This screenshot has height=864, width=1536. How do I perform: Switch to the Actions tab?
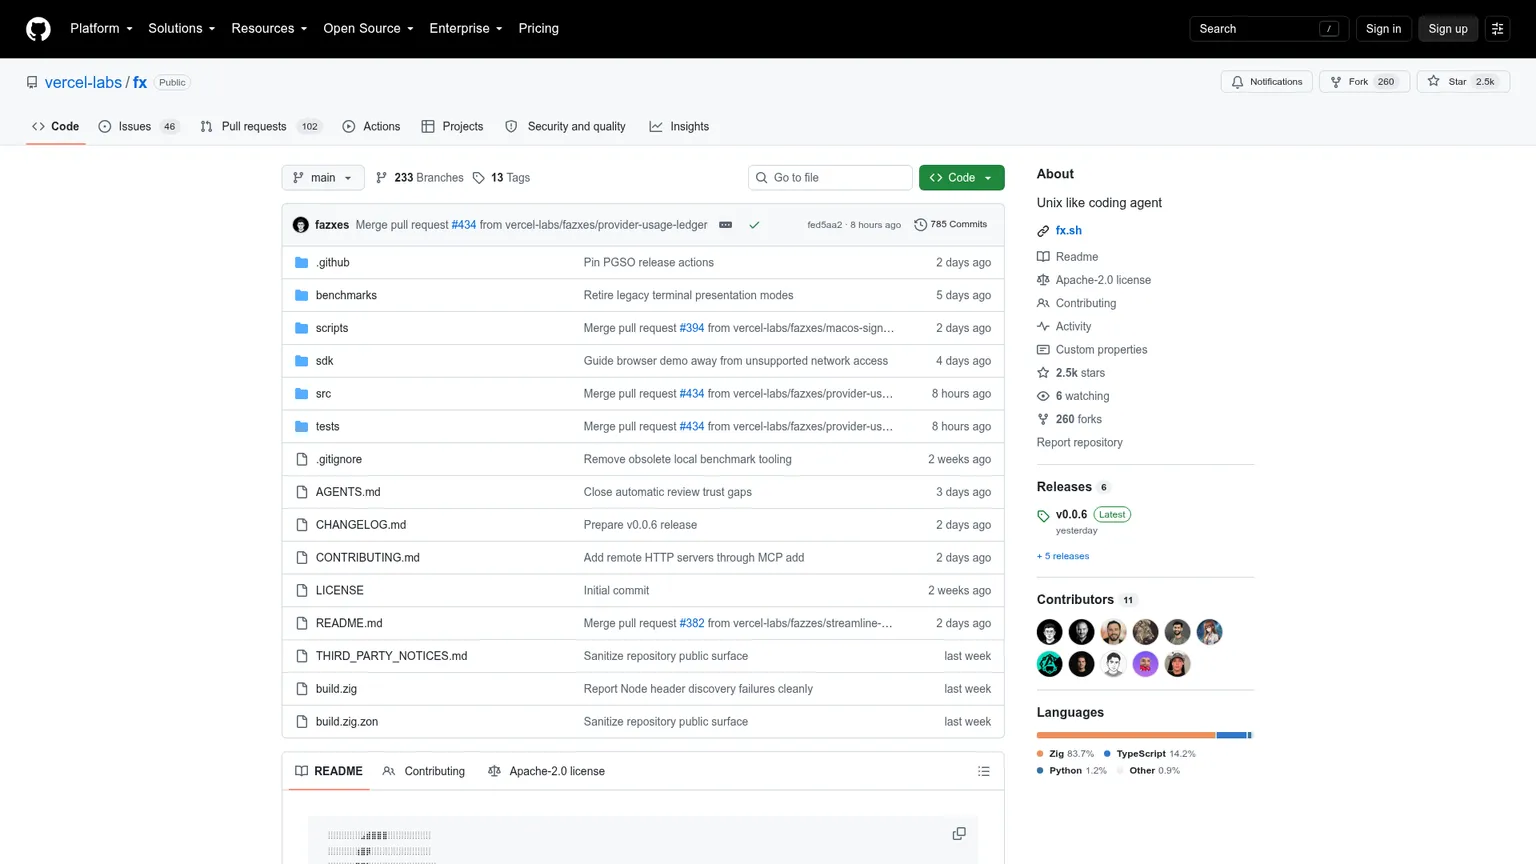tap(371, 127)
